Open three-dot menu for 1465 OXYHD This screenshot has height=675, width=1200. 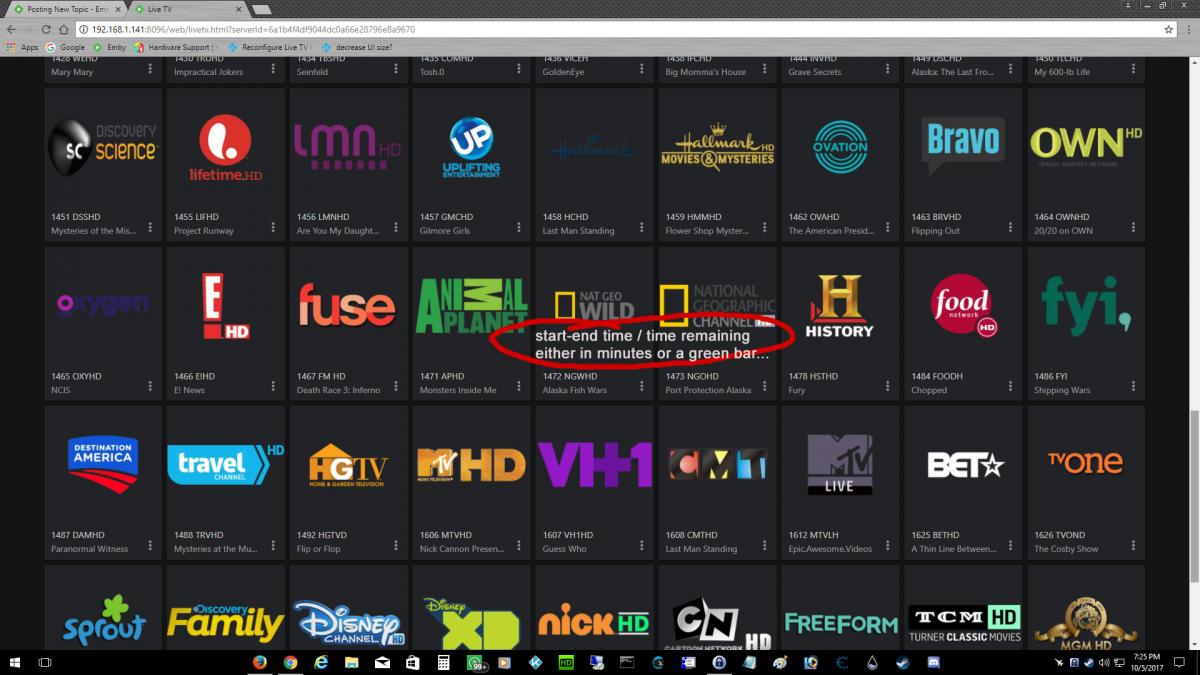click(x=150, y=386)
